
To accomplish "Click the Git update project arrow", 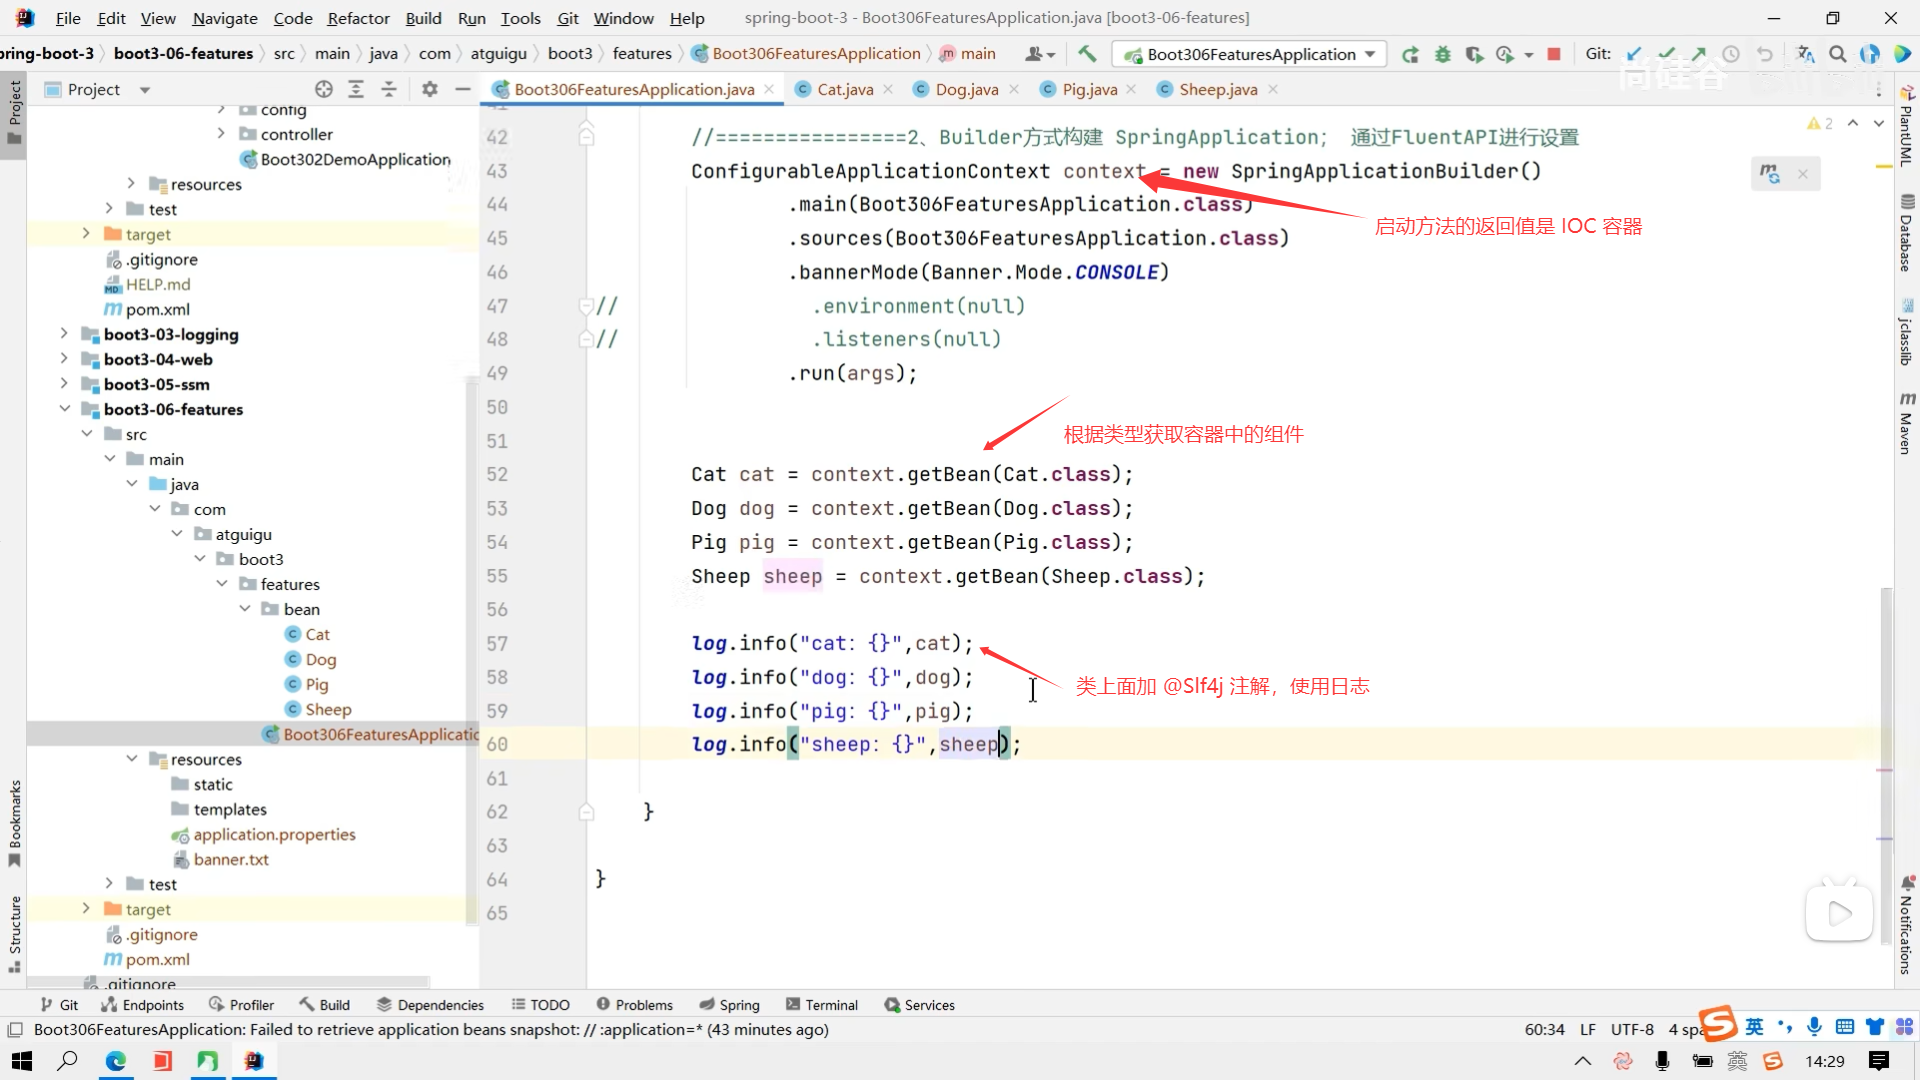I will coord(1633,54).
